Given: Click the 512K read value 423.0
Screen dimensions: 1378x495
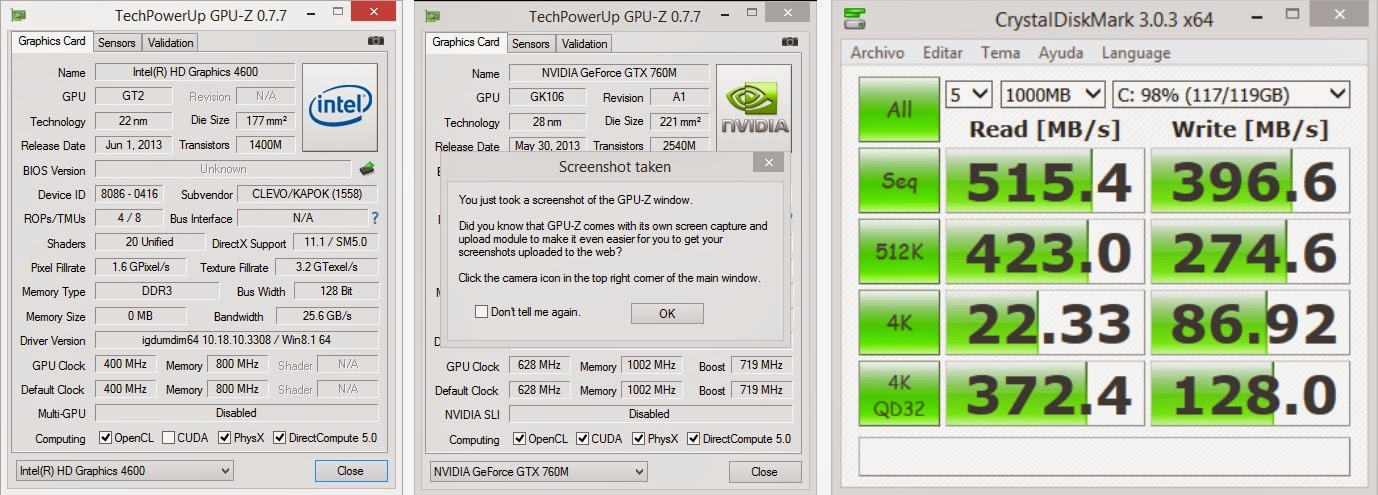Looking at the screenshot, I should tap(1045, 252).
